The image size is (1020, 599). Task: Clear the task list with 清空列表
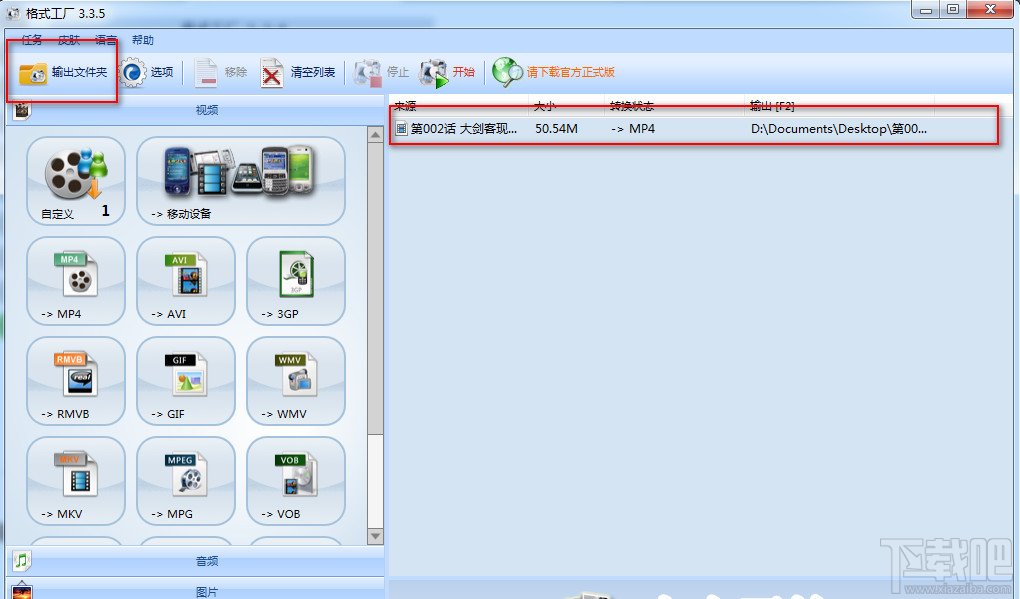point(298,72)
